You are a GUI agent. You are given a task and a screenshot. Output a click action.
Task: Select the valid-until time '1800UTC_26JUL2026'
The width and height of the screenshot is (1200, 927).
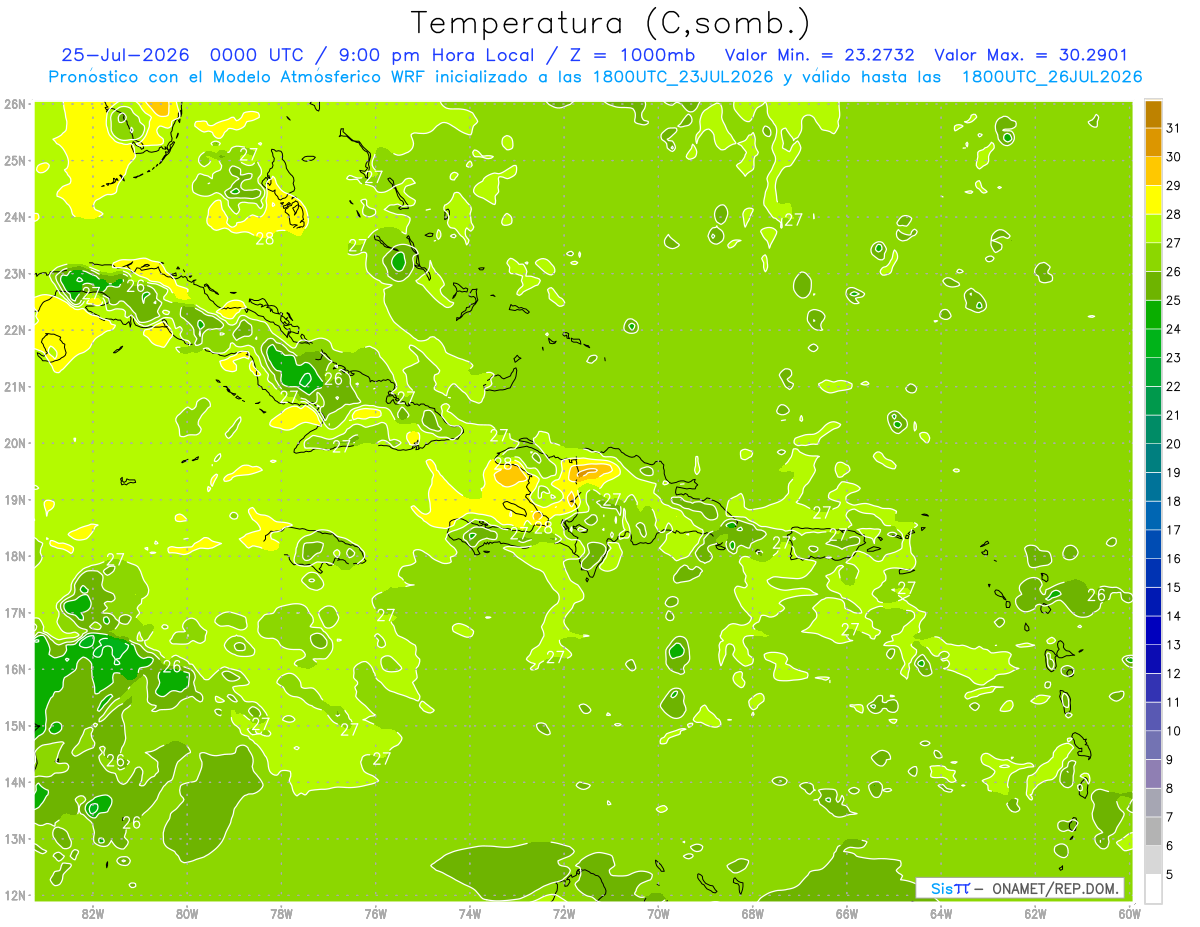1052,77
